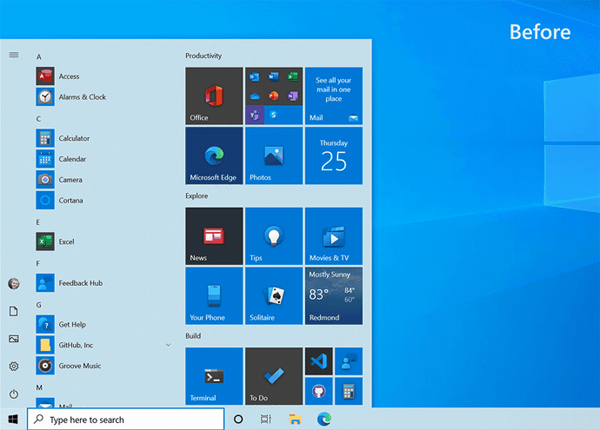
Task: Open the Calculator app in list
Action: coord(73,138)
